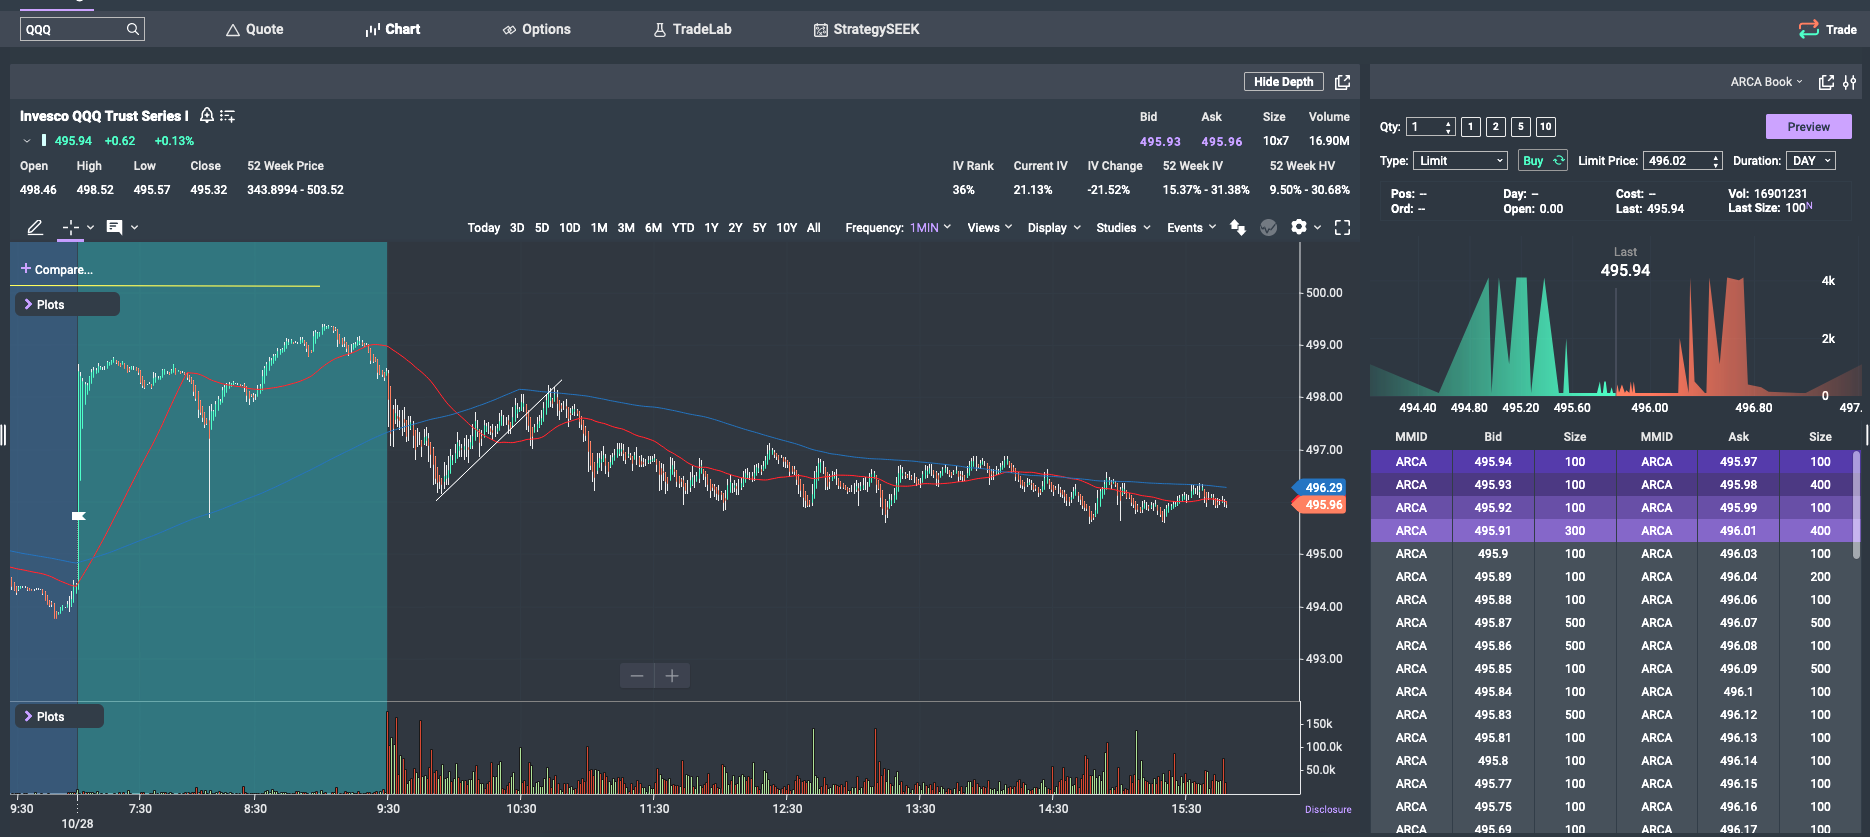Open the Frequency 1MIN dropdown

pyautogui.click(x=930, y=228)
